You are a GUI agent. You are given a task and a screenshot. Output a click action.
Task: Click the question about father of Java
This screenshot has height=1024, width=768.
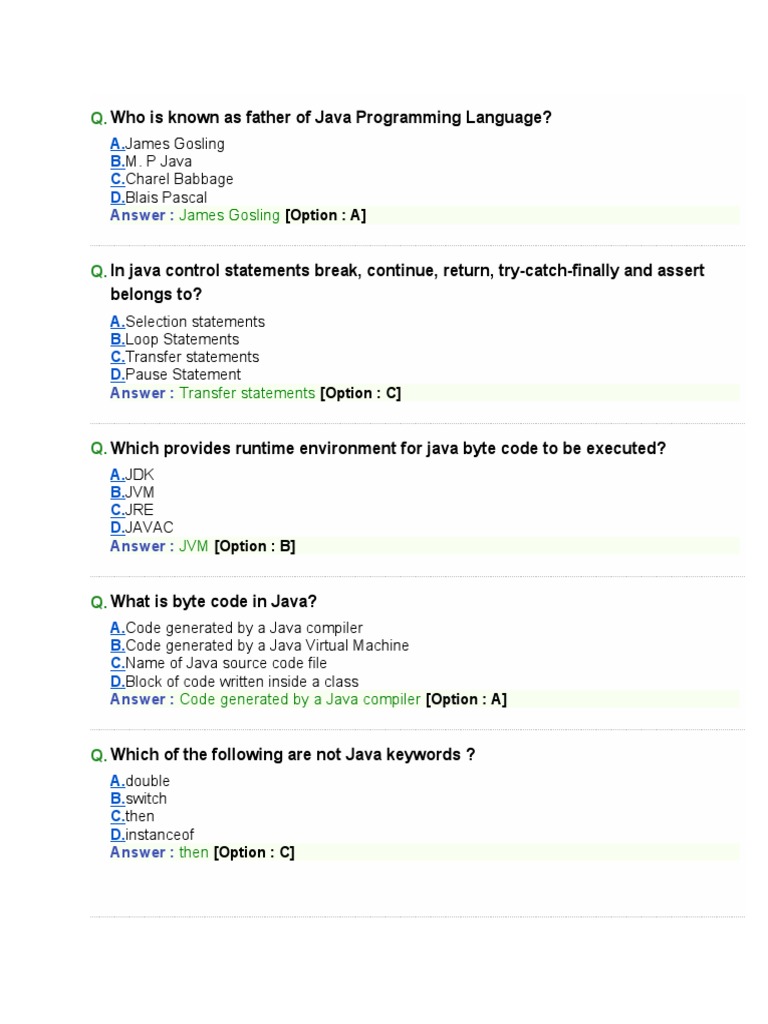pos(330,118)
